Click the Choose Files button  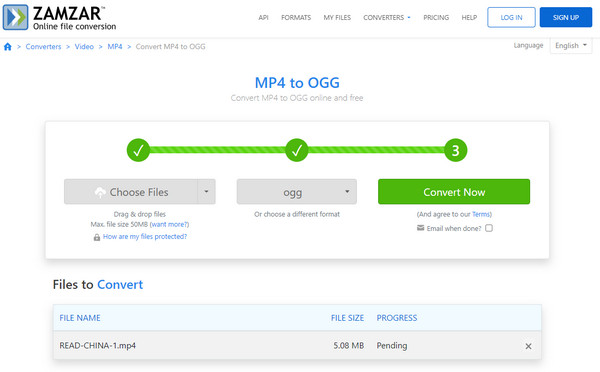[x=131, y=191]
